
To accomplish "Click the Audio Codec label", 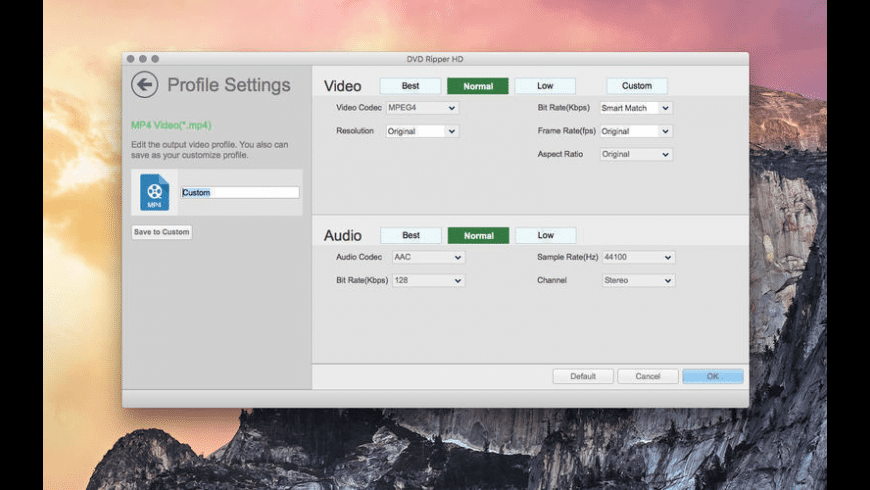I will (358, 257).
